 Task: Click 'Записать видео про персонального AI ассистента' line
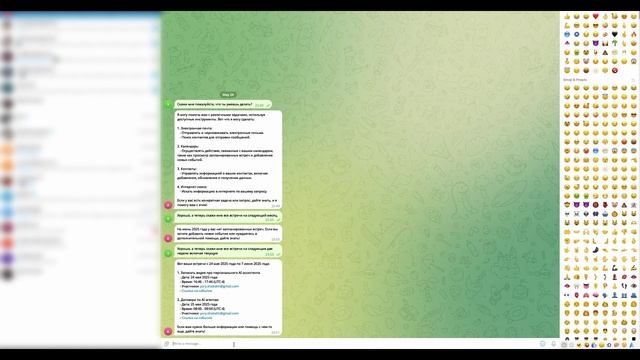(218, 273)
